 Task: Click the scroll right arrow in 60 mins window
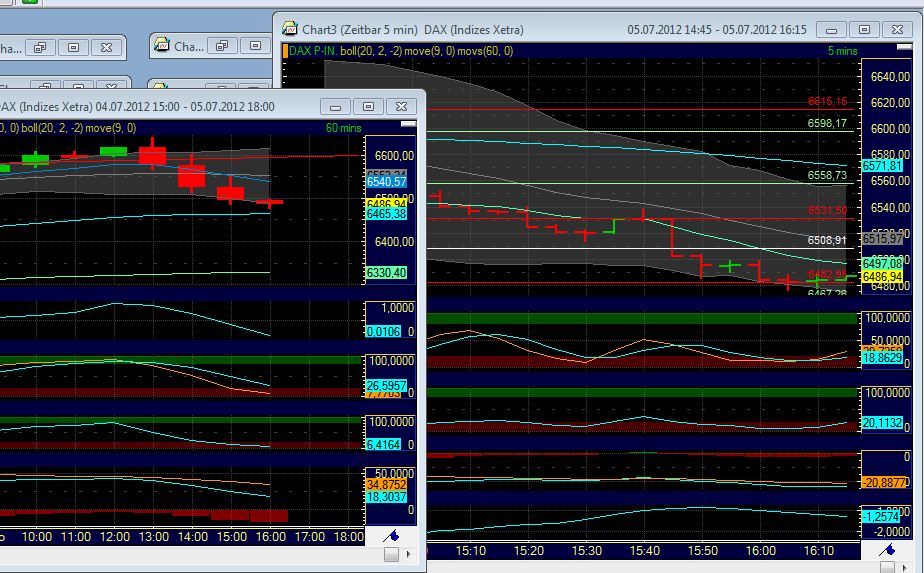pyautogui.click(x=408, y=554)
